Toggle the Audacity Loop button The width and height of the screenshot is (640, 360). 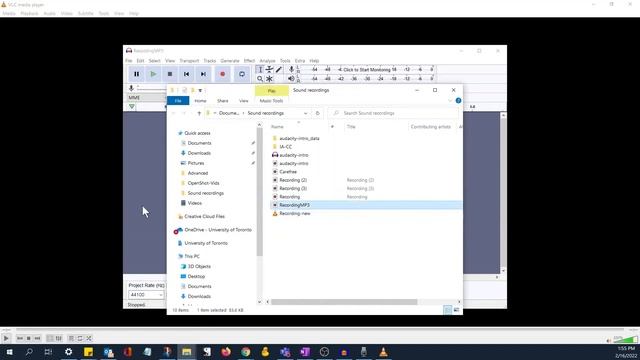pos(242,74)
